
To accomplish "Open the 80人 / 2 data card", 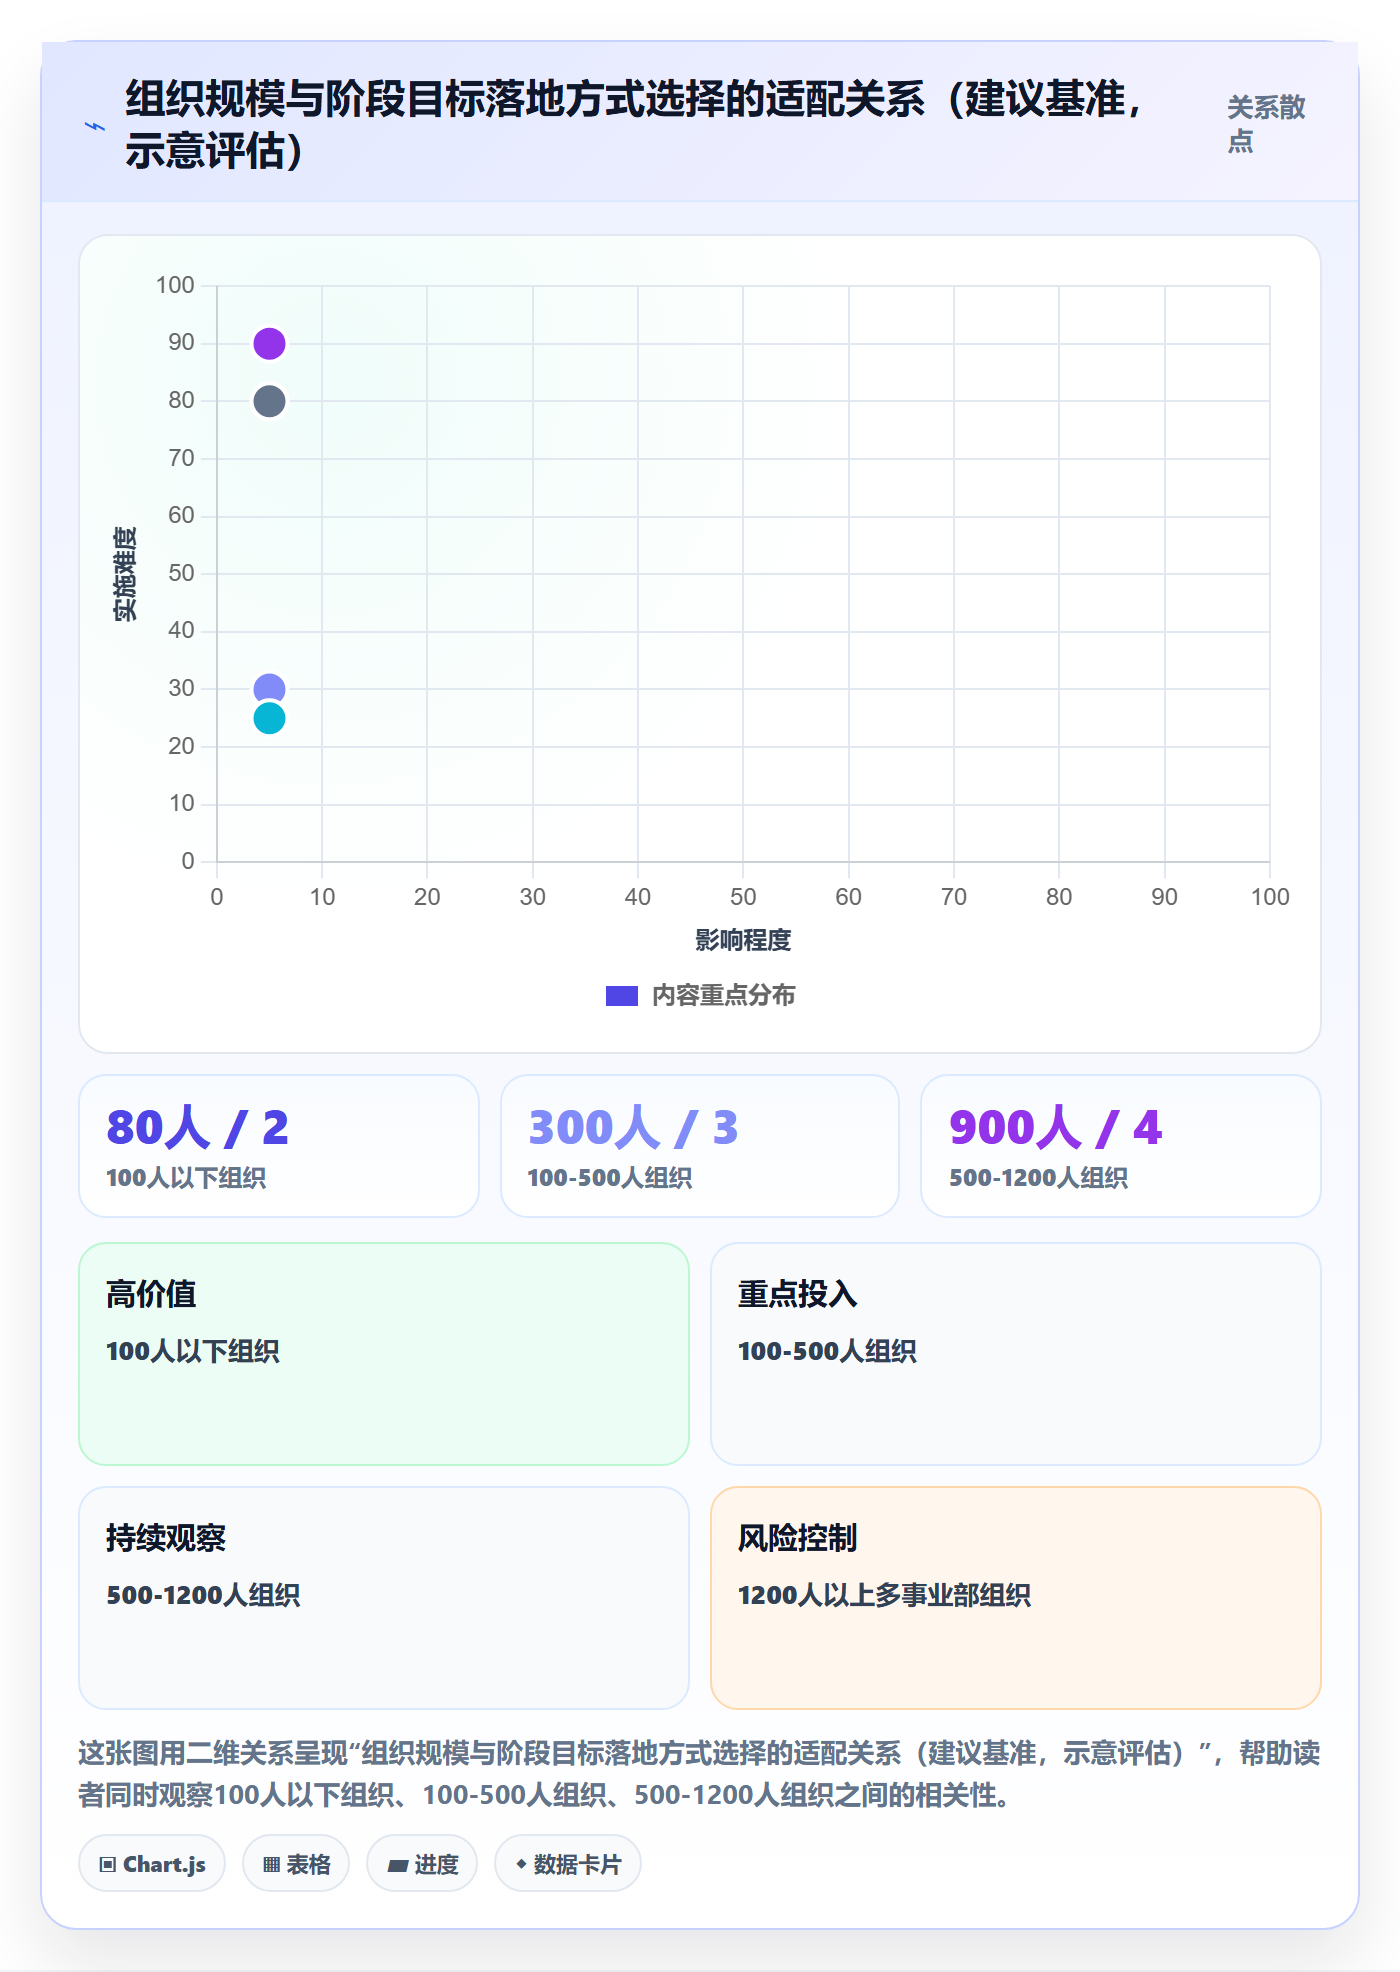I will pos(279,1146).
